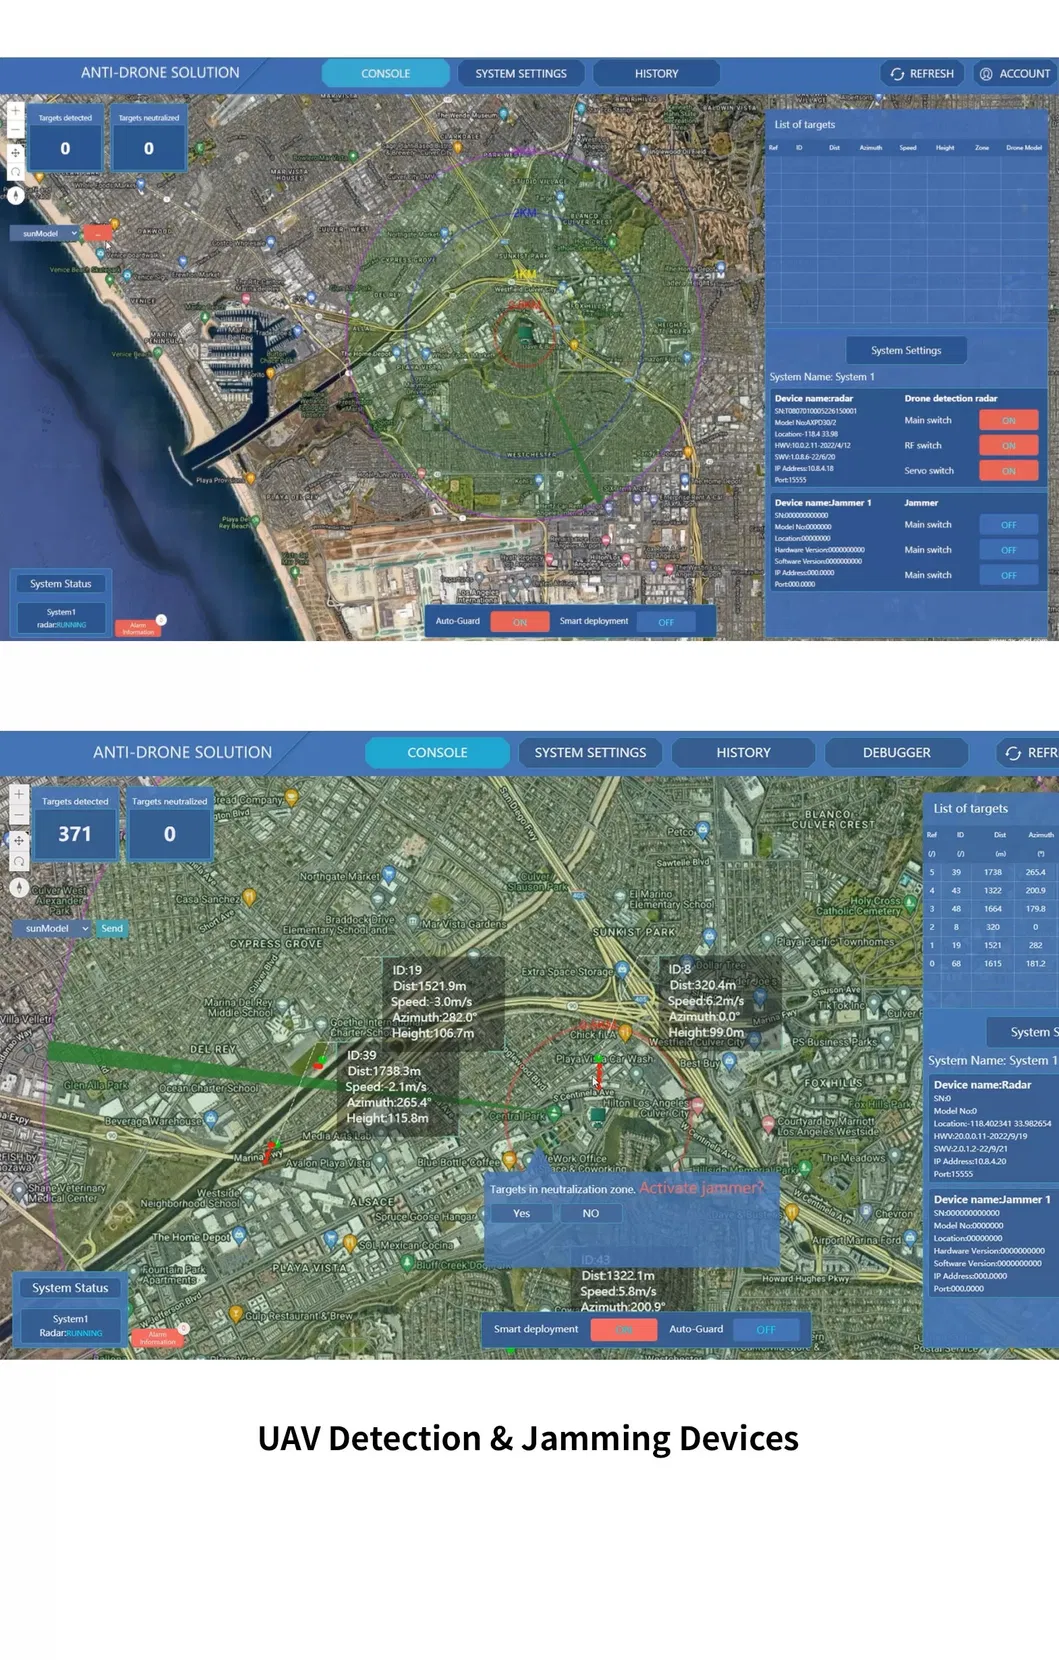This screenshot has width=1059, height=1660.
Task: Toggle the radar RF switch
Action: [1008, 446]
